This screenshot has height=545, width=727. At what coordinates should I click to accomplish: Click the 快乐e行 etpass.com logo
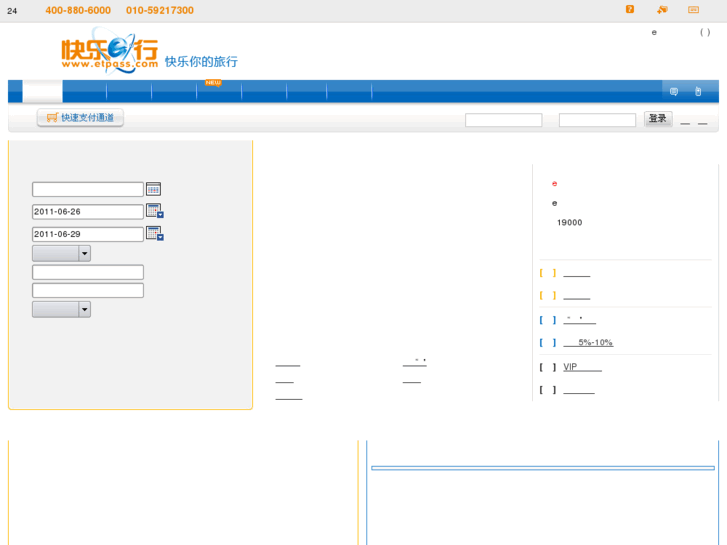click(109, 51)
